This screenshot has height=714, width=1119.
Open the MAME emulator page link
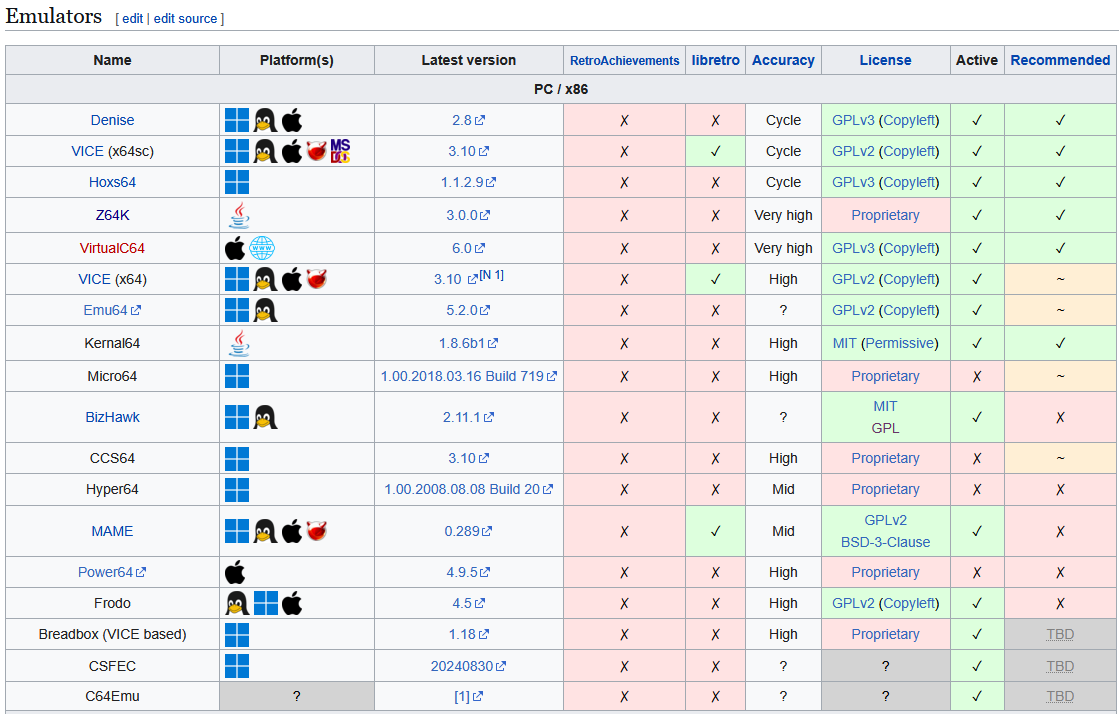(x=112, y=531)
